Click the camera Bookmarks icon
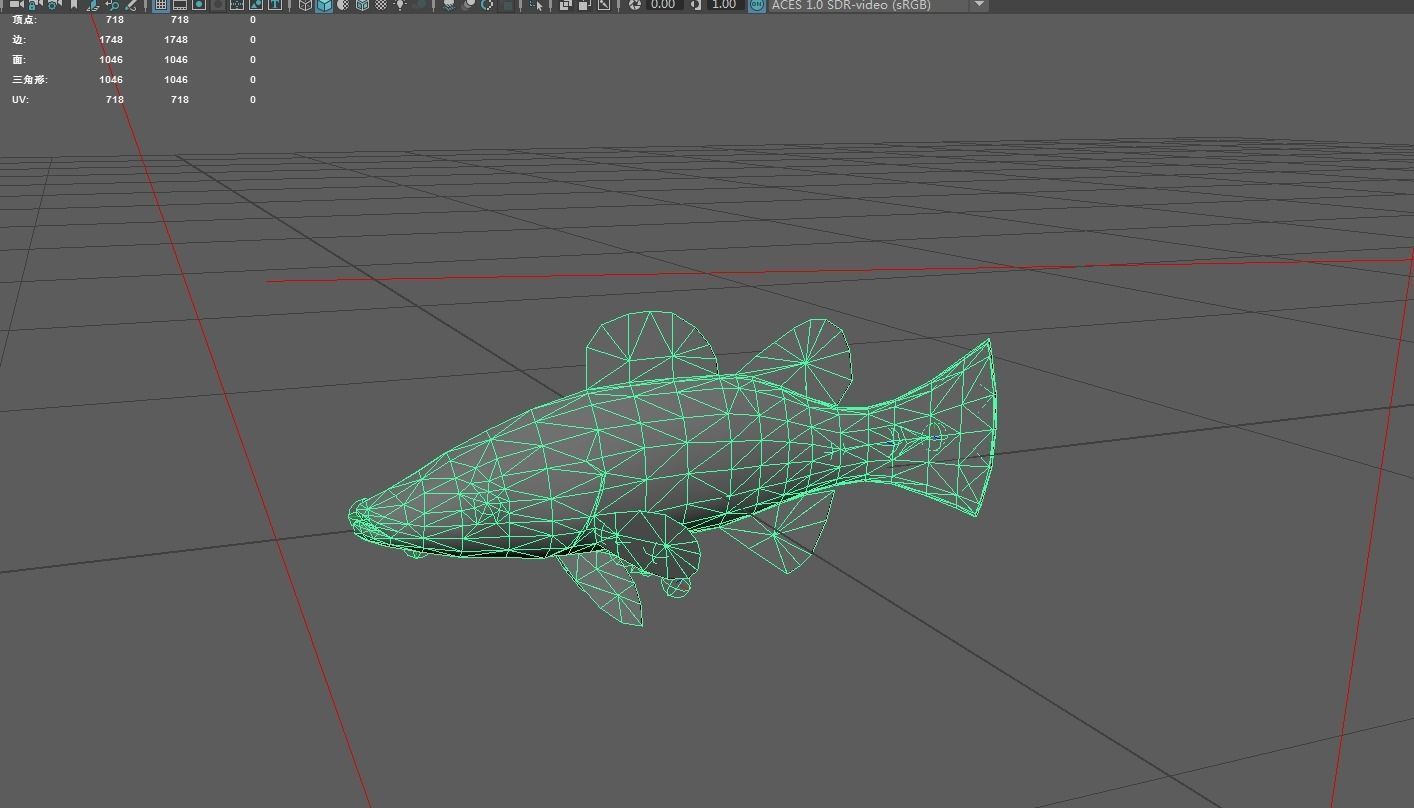The width and height of the screenshot is (1414, 808). tap(73, 5)
